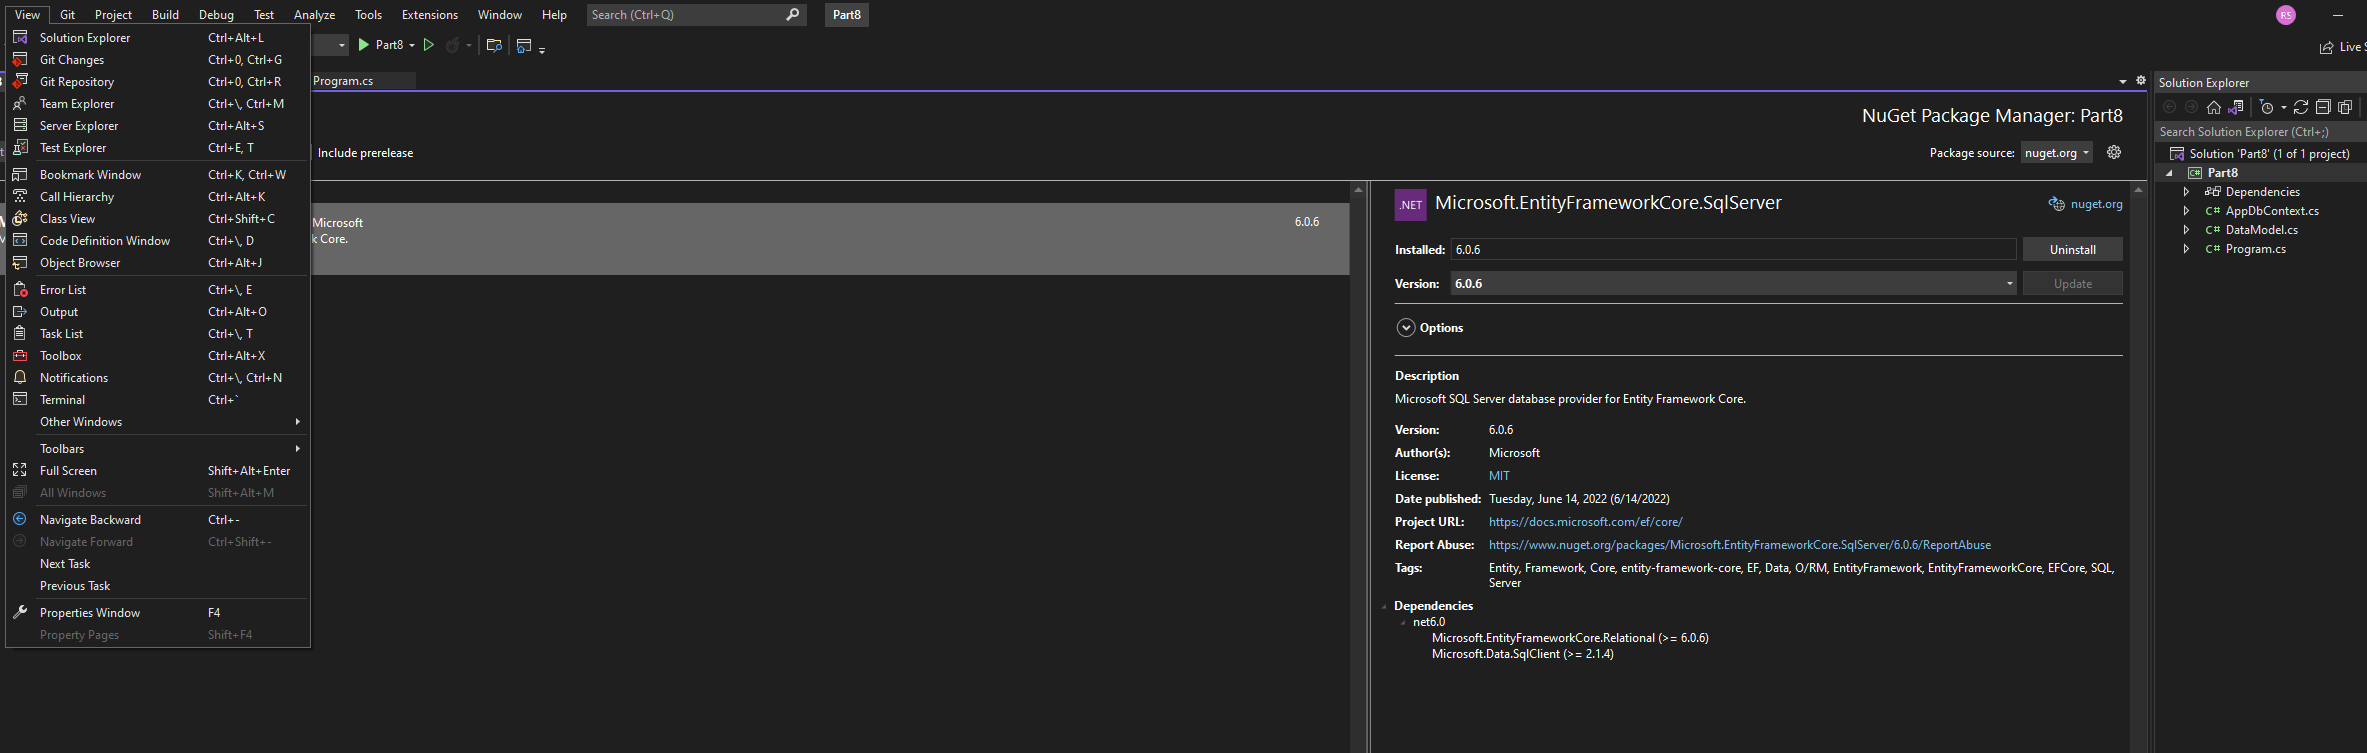Image resolution: width=2367 pixels, height=753 pixels.
Task: Click the Sync with Active Document icon
Action: click(2301, 107)
